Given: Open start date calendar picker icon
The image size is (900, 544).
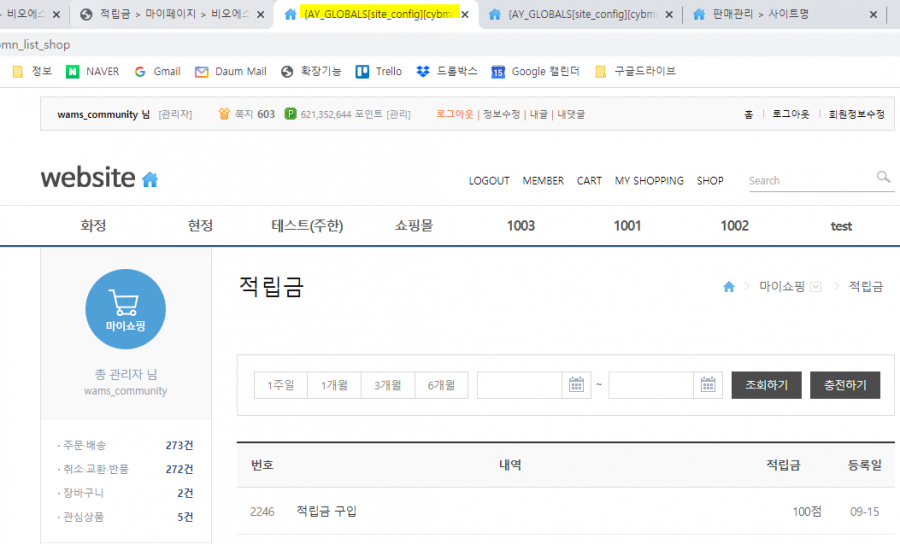Looking at the screenshot, I should point(576,385).
